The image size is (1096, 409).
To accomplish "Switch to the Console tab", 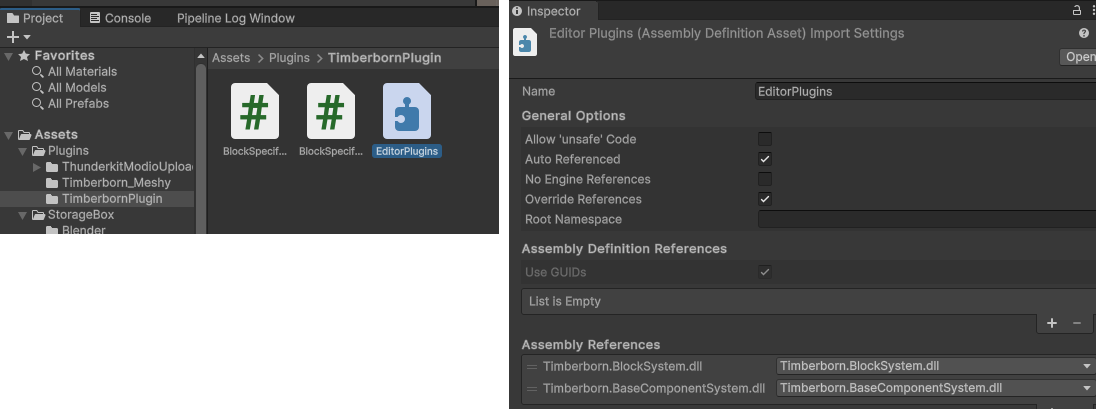I will tap(120, 18).
